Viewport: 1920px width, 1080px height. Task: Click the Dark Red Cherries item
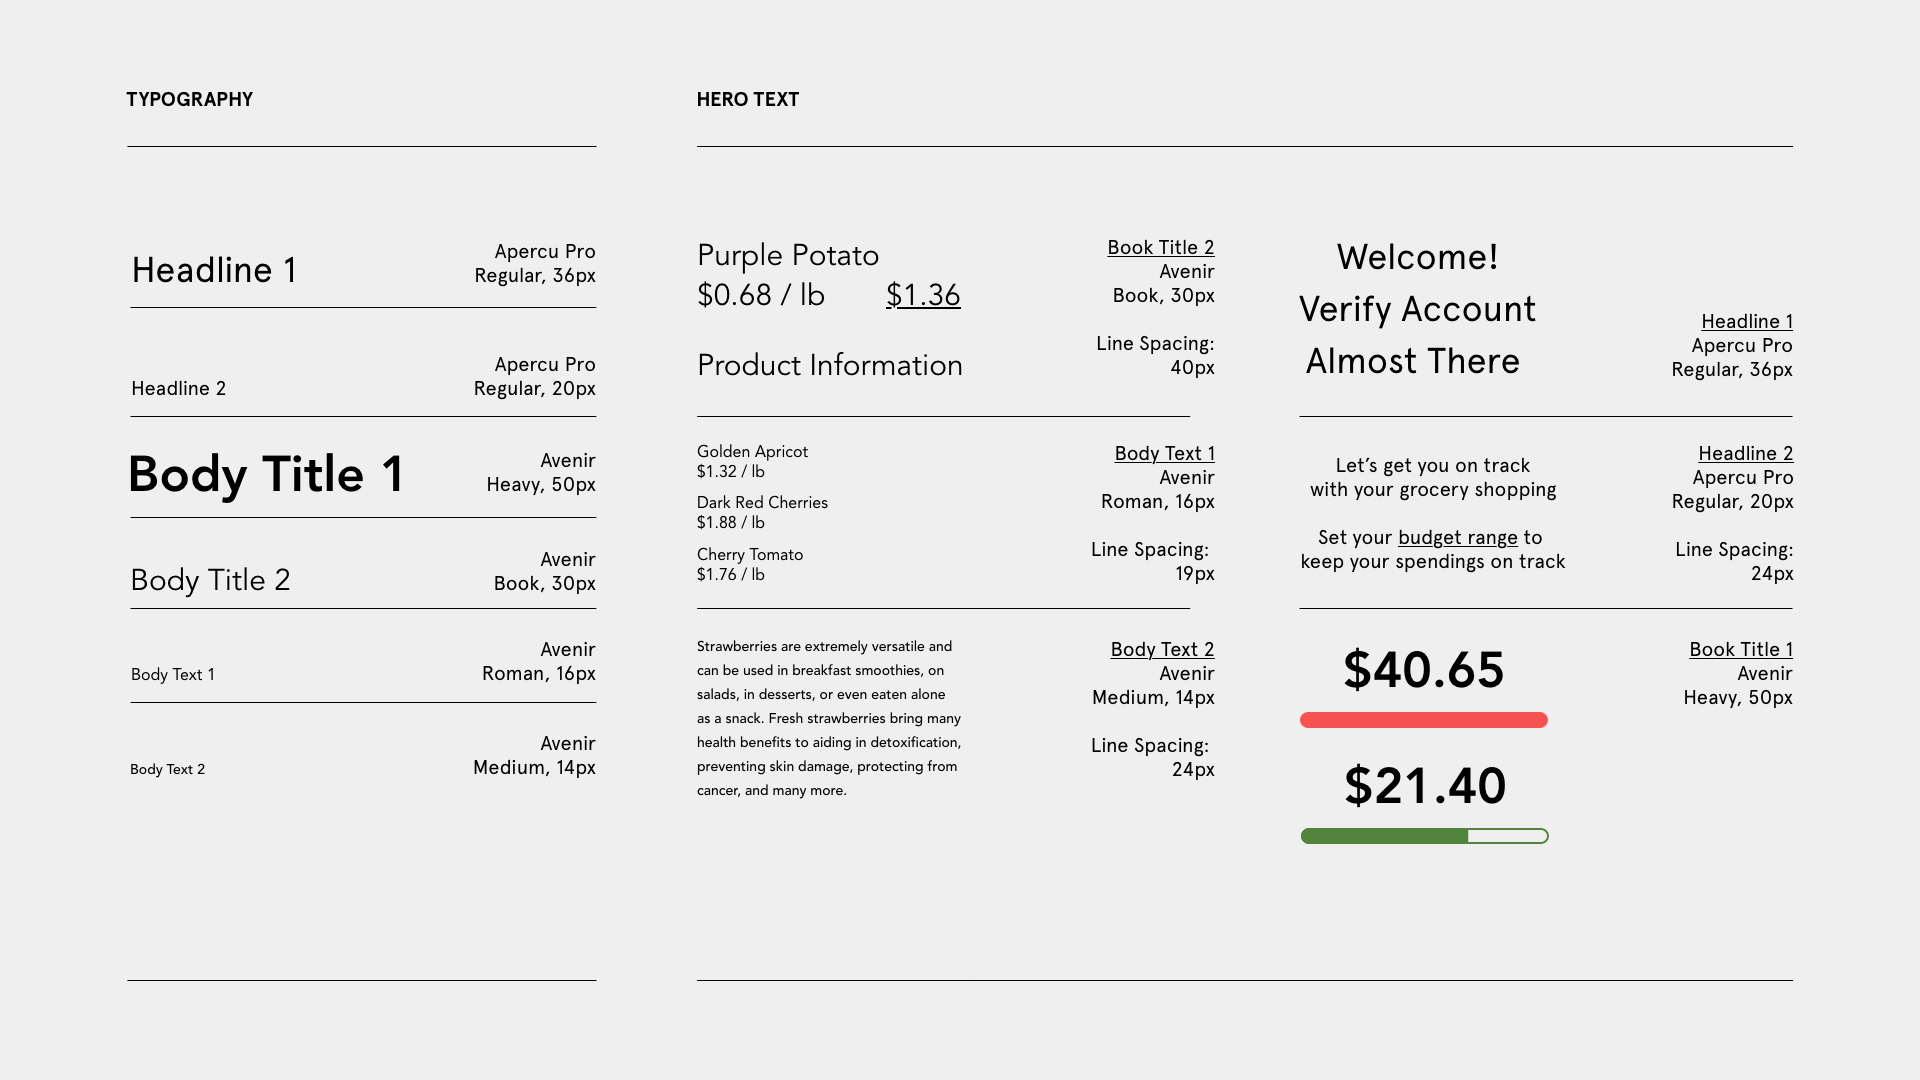tap(762, 503)
